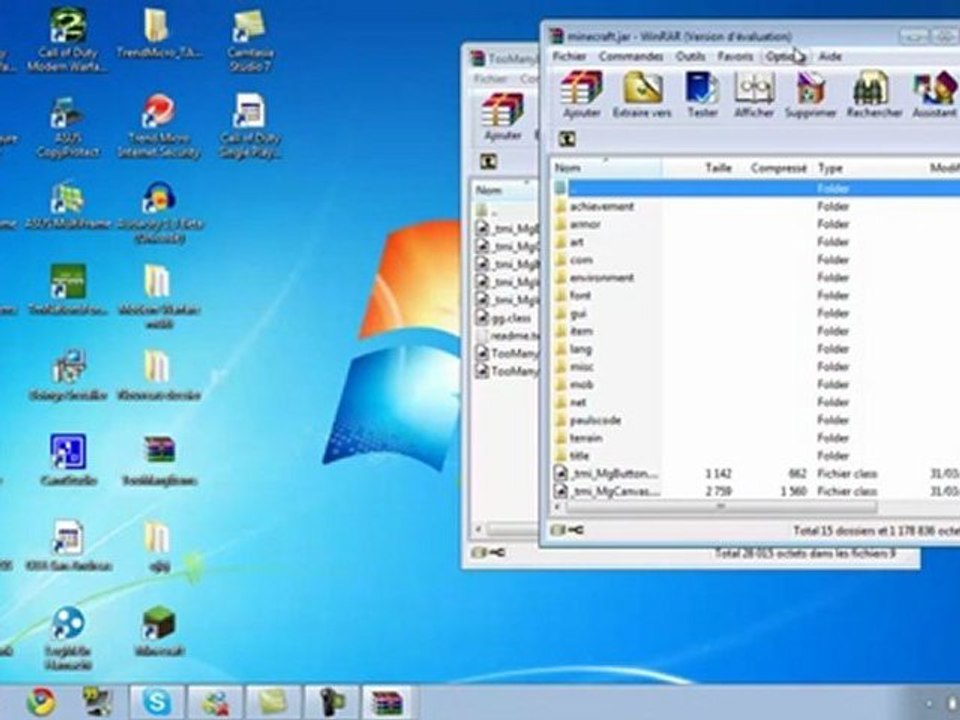Image resolution: width=960 pixels, height=720 pixels.
Task: Select the Minecraft desktop icon
Action: point(159,631)
